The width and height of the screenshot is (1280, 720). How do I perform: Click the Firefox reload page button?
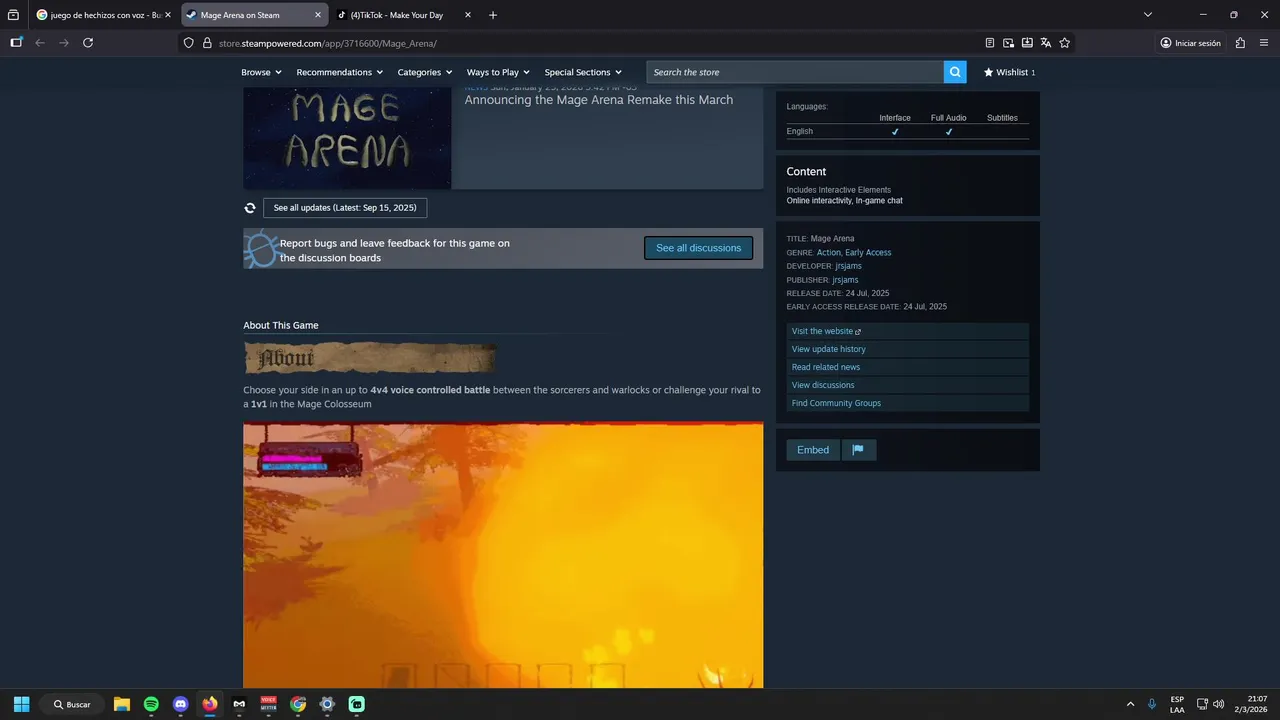[x=88, y=43]
